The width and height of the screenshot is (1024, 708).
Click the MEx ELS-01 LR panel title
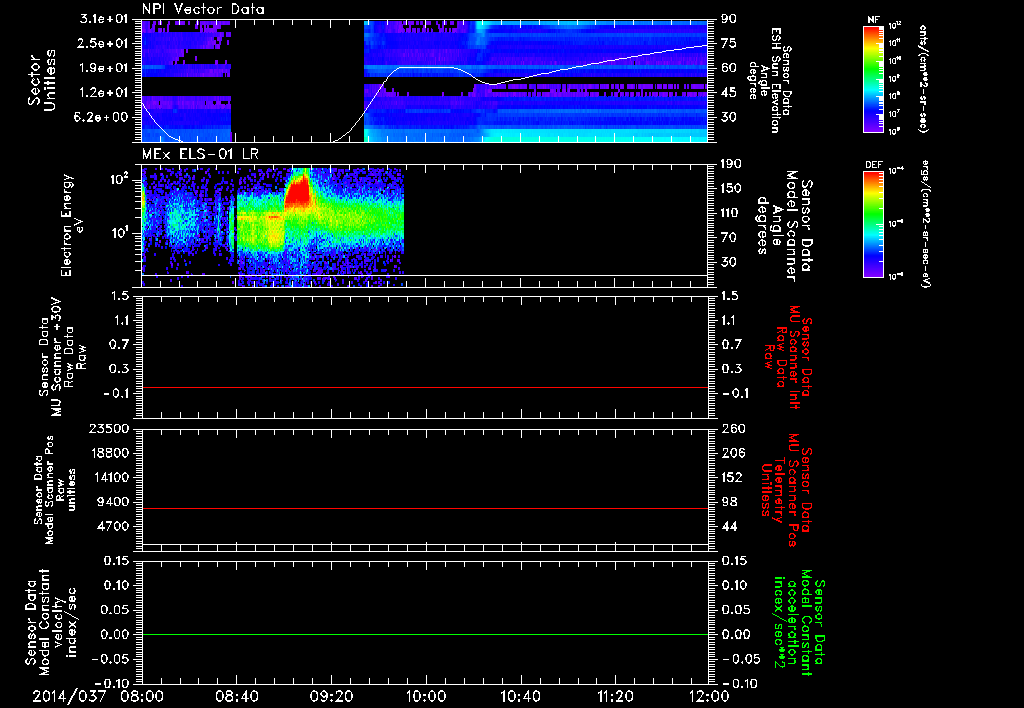[x=200, y=154]
